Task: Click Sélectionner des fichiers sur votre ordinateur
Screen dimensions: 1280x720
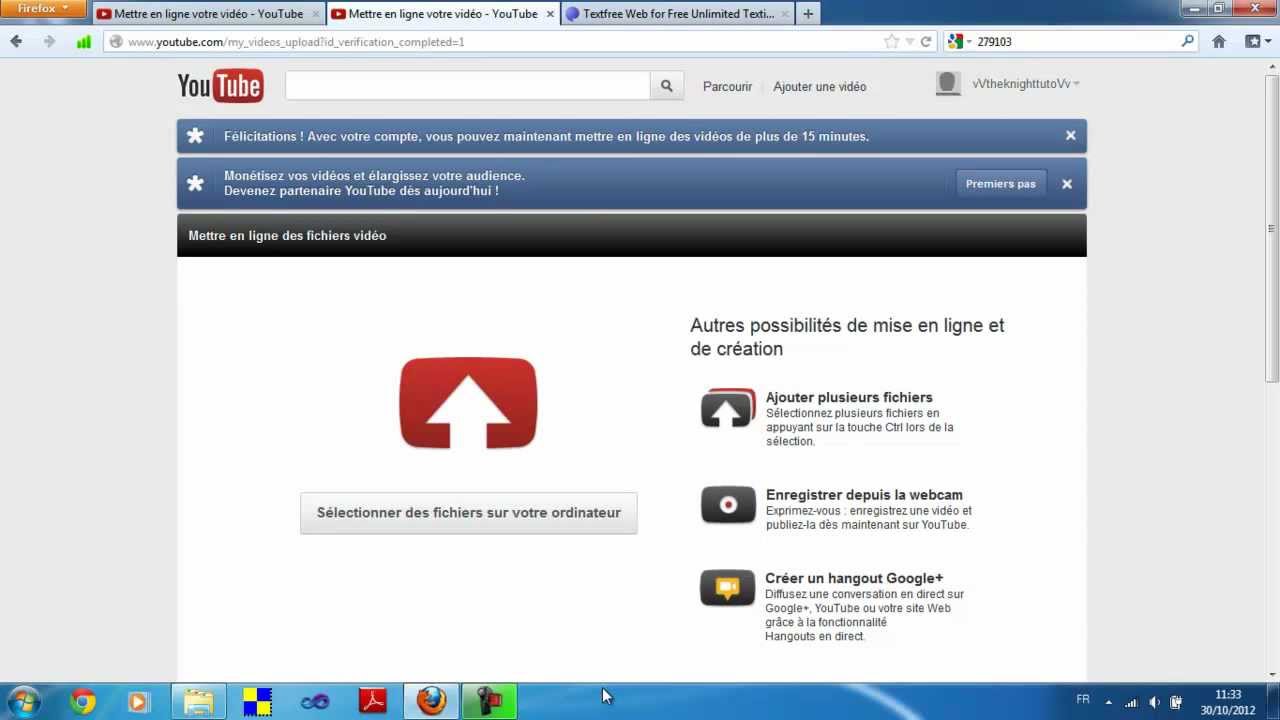Action: [x=469, y=513]
